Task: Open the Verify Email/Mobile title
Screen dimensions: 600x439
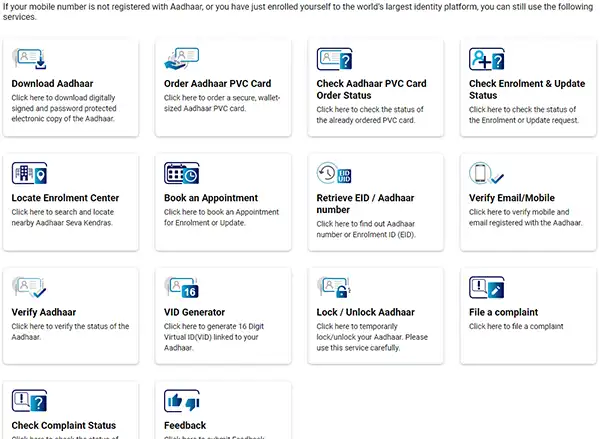Action: pyautogui.click(x=512, y=198)
